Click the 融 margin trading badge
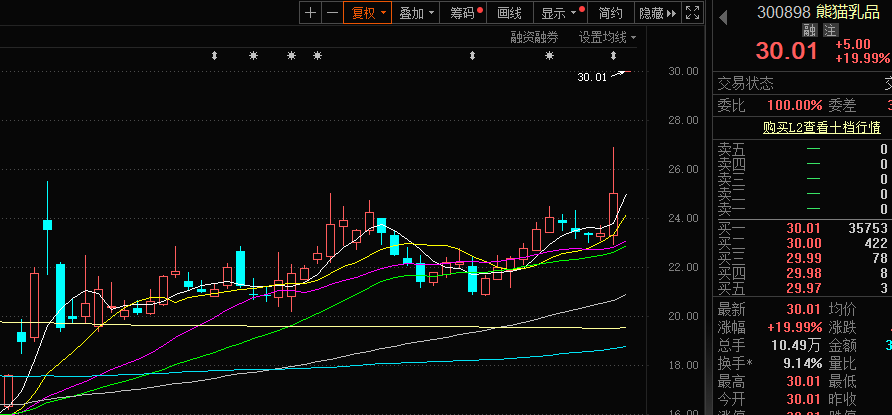Viewport: 892px width, 415px height. click(x=809, y=30)
